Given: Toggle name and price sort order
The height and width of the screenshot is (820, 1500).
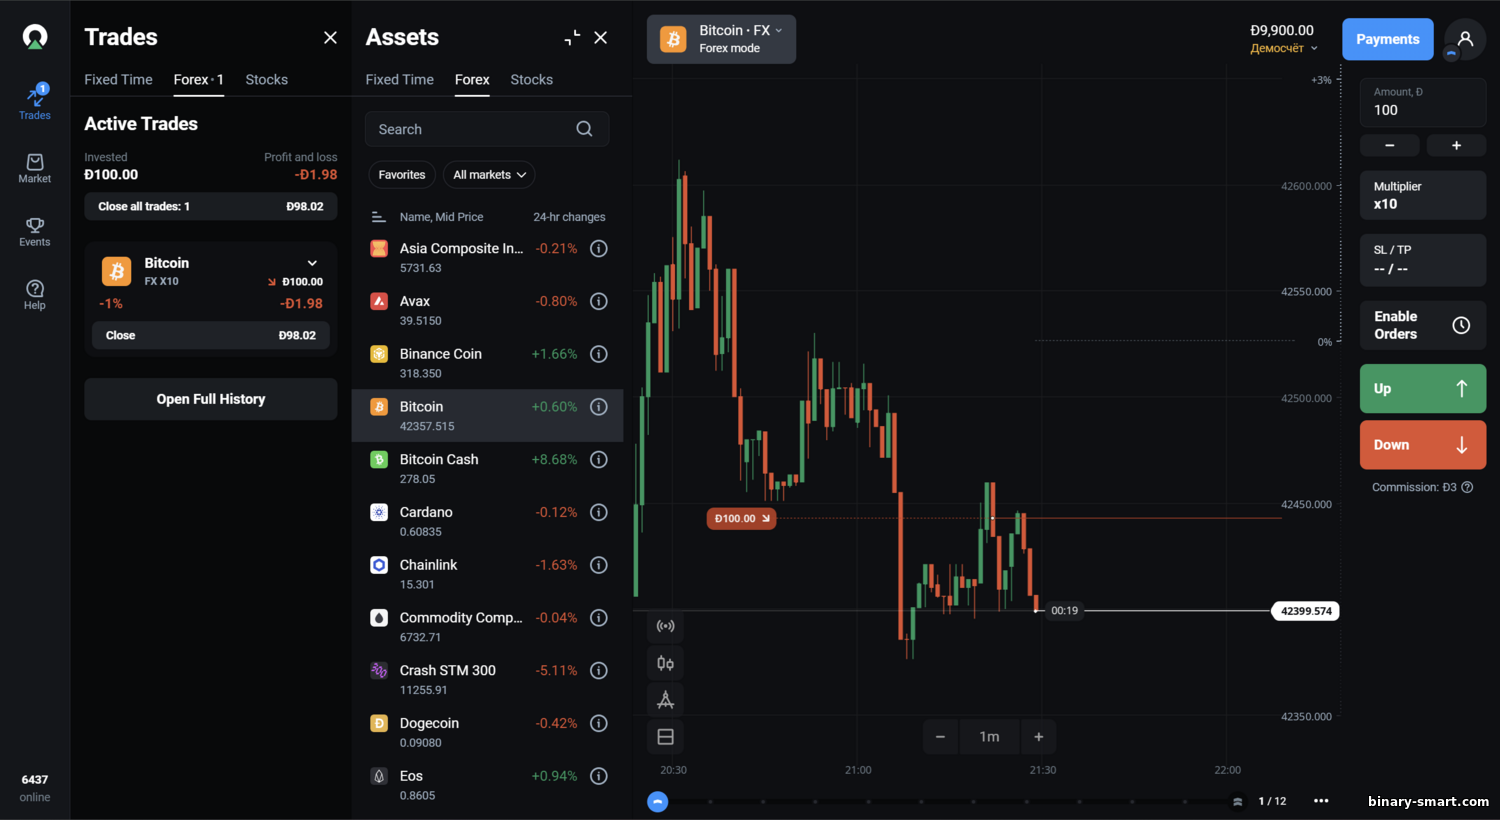Looking at the screenshot, I should click(x=379, y=217).
